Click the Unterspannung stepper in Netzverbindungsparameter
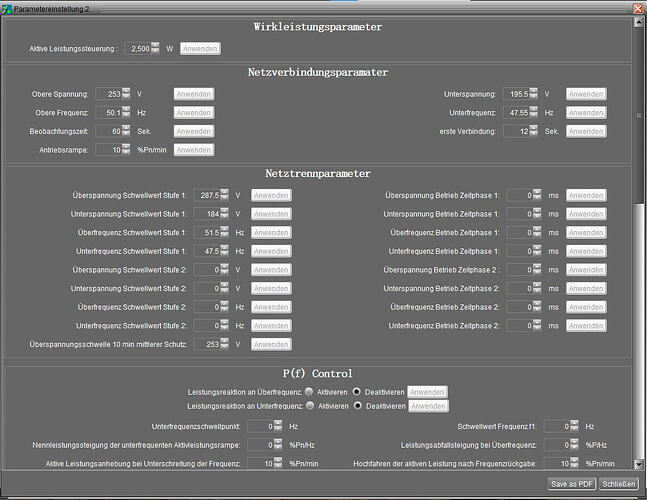 tap(534, 94)
